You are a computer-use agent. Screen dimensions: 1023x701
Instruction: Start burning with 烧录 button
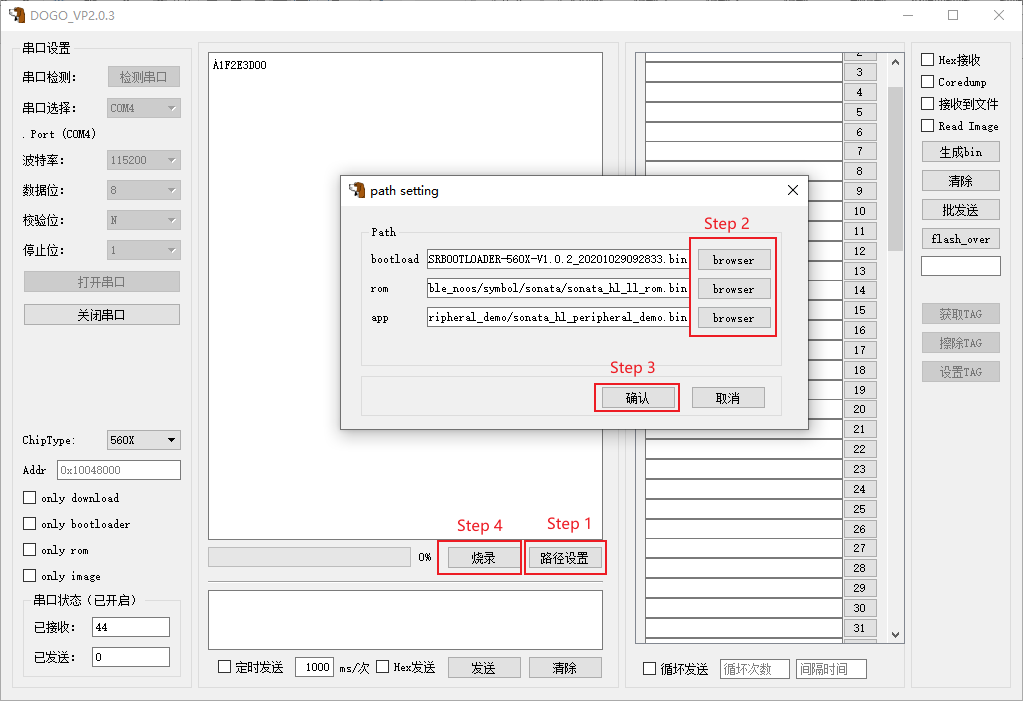click(x=483, y=558)
